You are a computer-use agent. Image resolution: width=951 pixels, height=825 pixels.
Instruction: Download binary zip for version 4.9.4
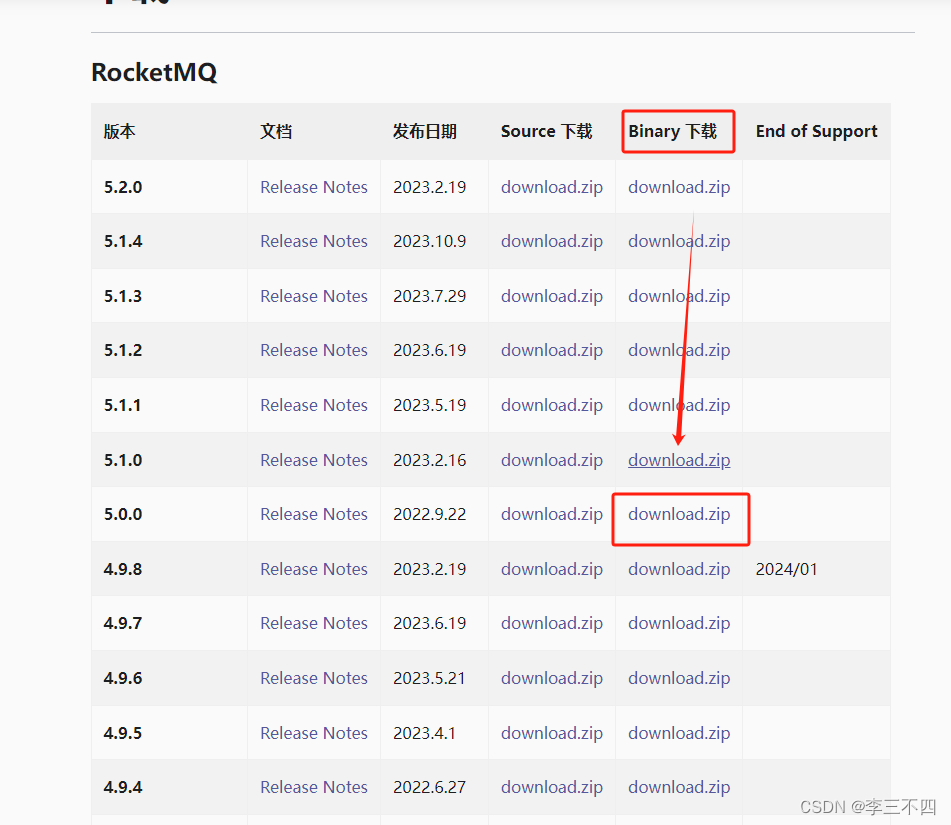[679, 787]
